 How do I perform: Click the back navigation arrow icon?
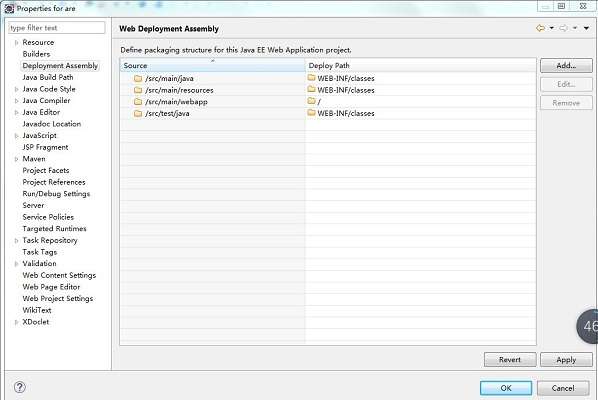point(540,28)
